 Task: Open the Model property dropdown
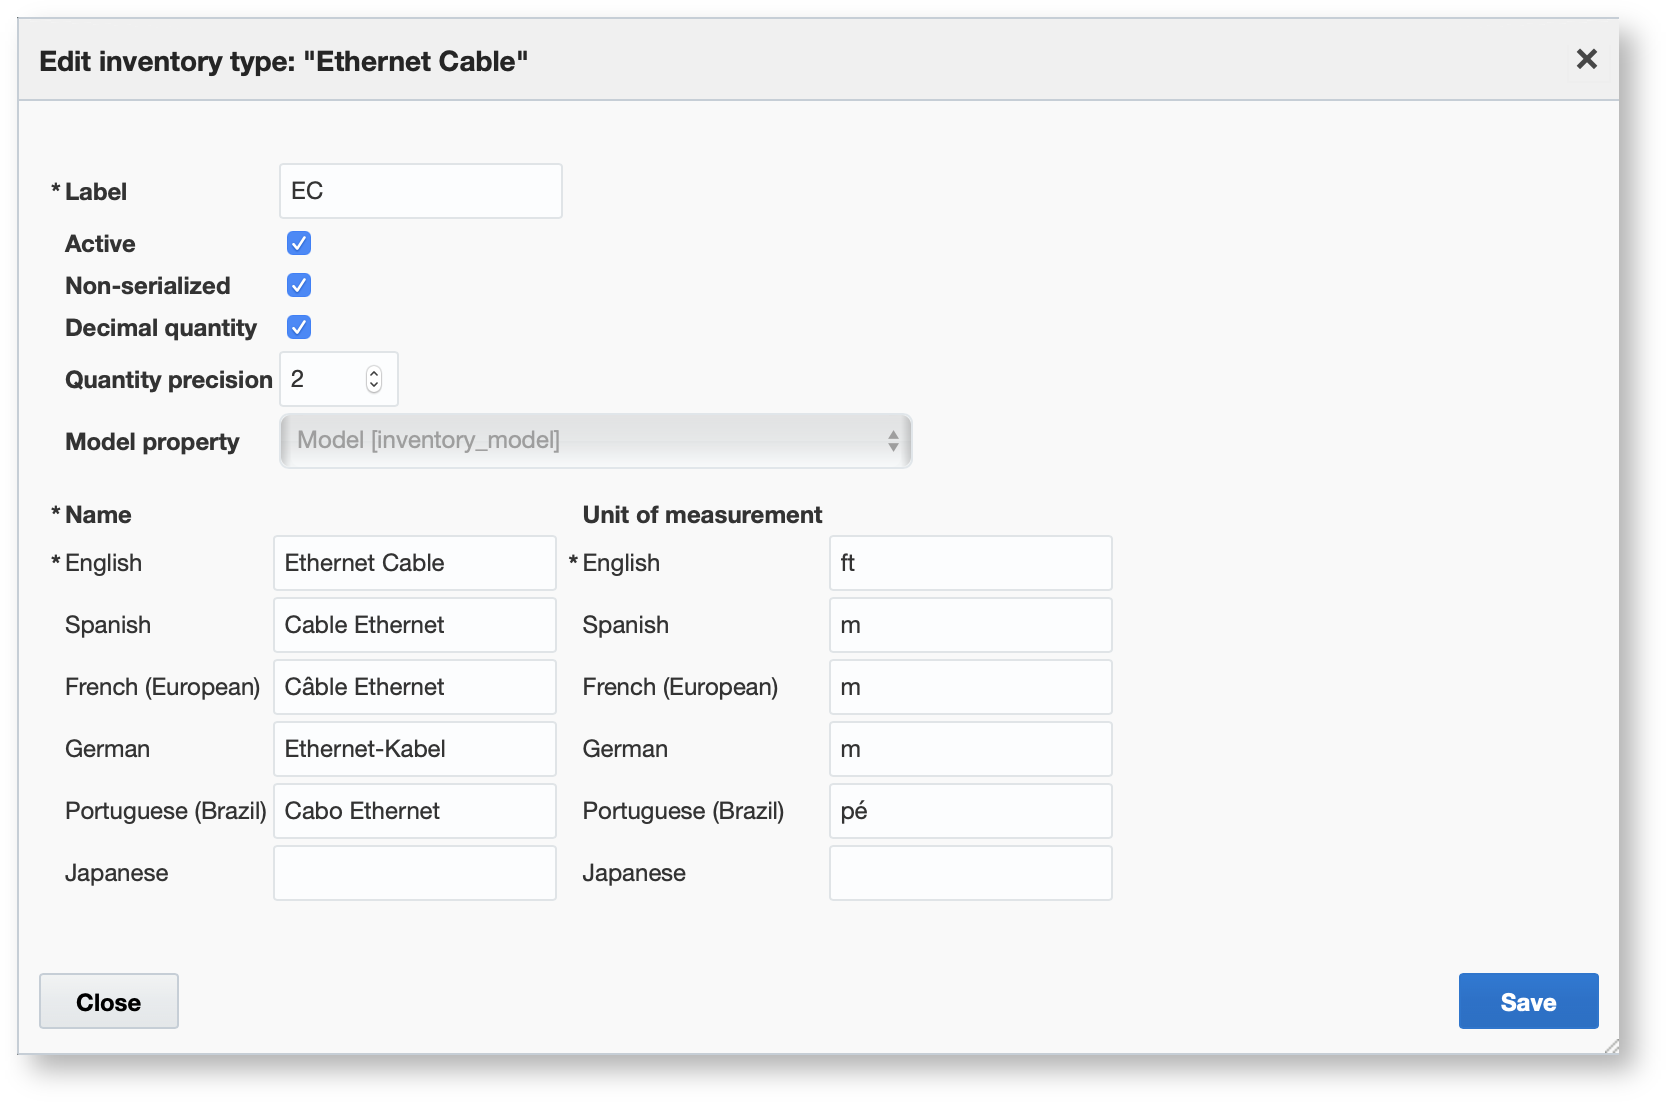click(595, 441)
